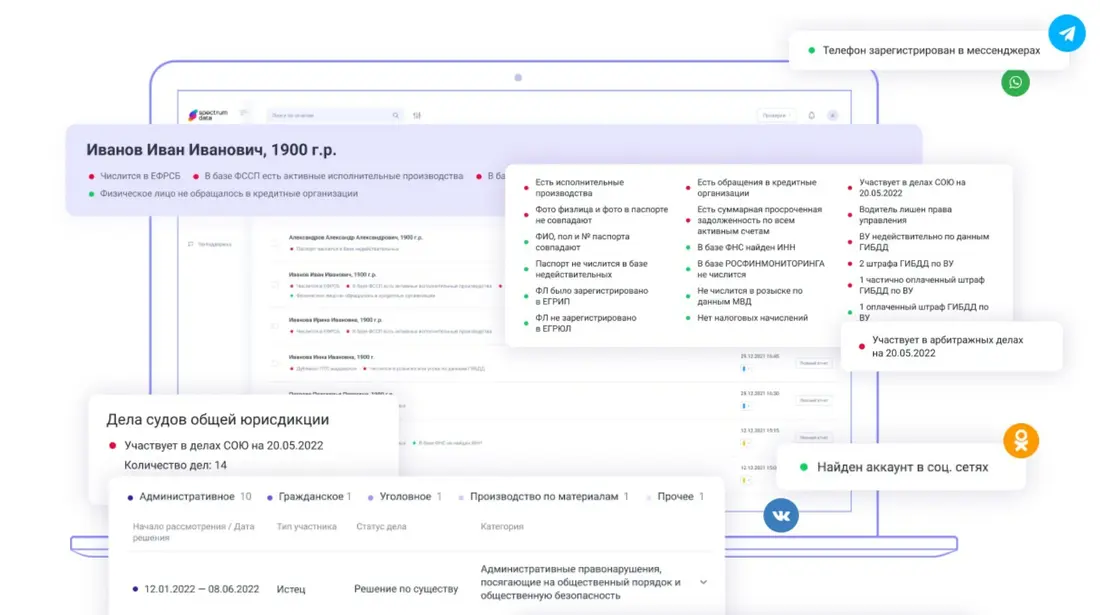Switch to the Административное cases tab

tap(189, 496)
